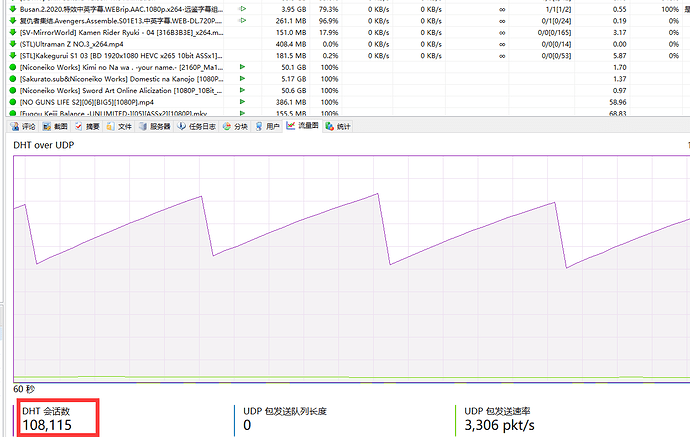
Task: Switch to the 分块 (pieces) tab
Action: (235, 126)
